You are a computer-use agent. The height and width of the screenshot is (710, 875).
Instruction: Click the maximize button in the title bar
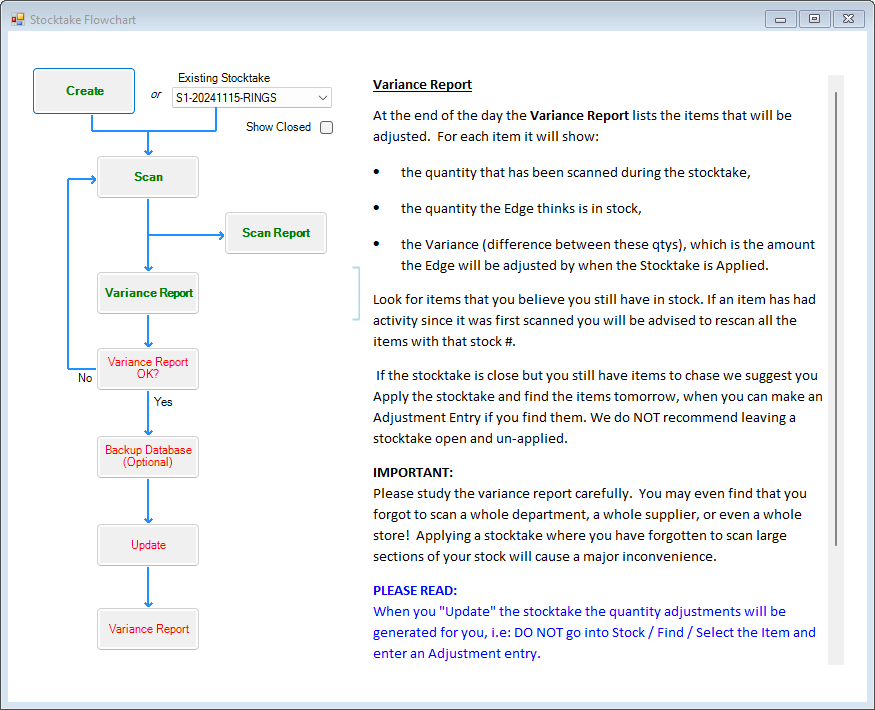pos(813,18)
